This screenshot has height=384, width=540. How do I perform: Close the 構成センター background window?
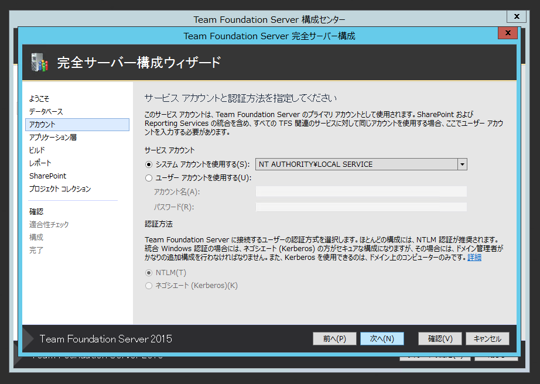(x=516, y=16)
